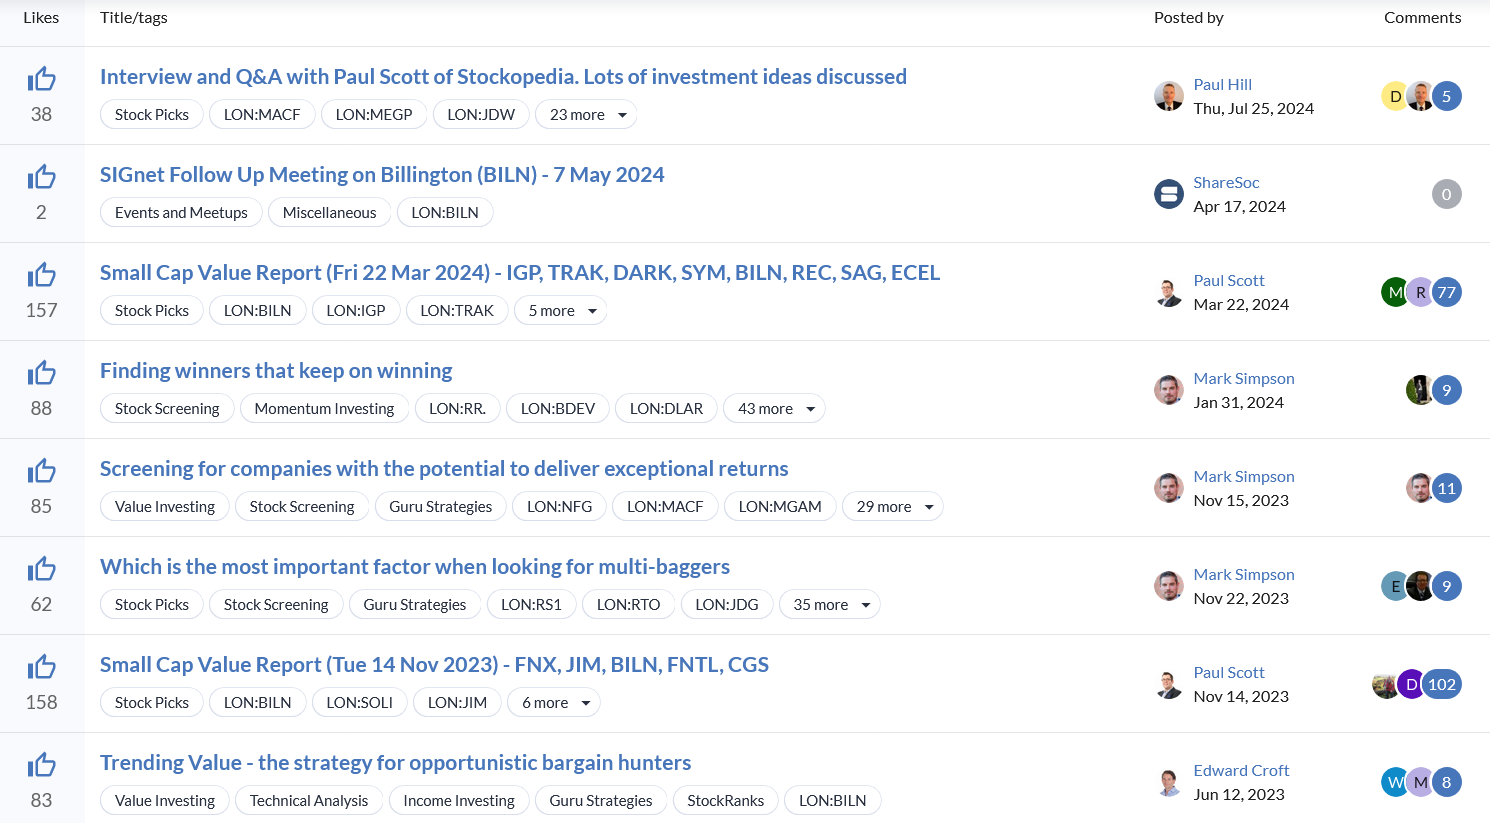Like the Trending Value strategy post

(41, 765)
